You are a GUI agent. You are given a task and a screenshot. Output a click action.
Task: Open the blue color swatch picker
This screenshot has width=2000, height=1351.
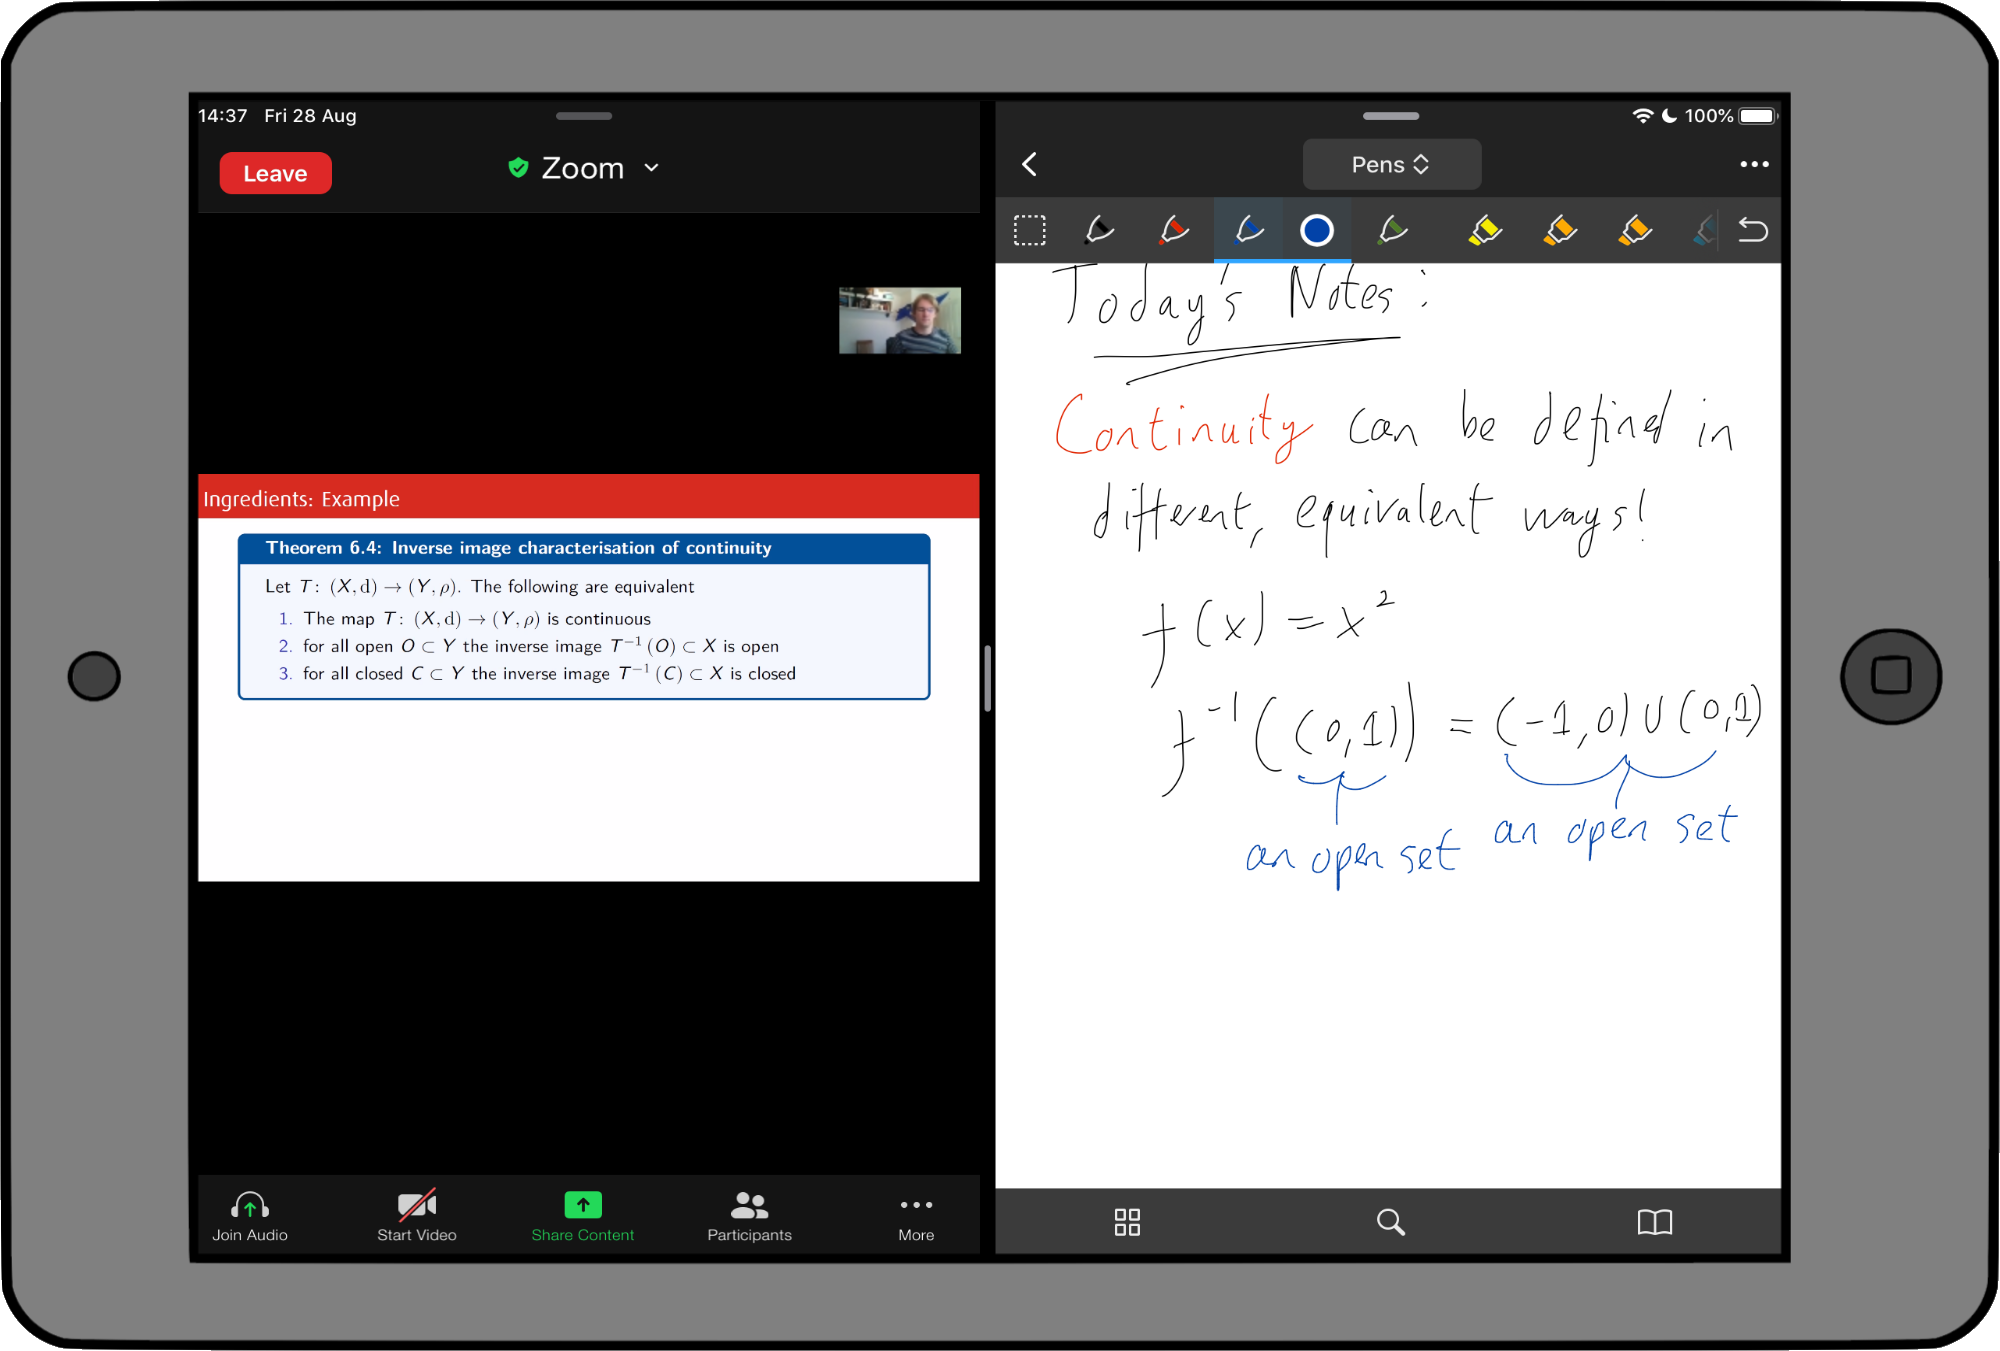pos(1316,230)
